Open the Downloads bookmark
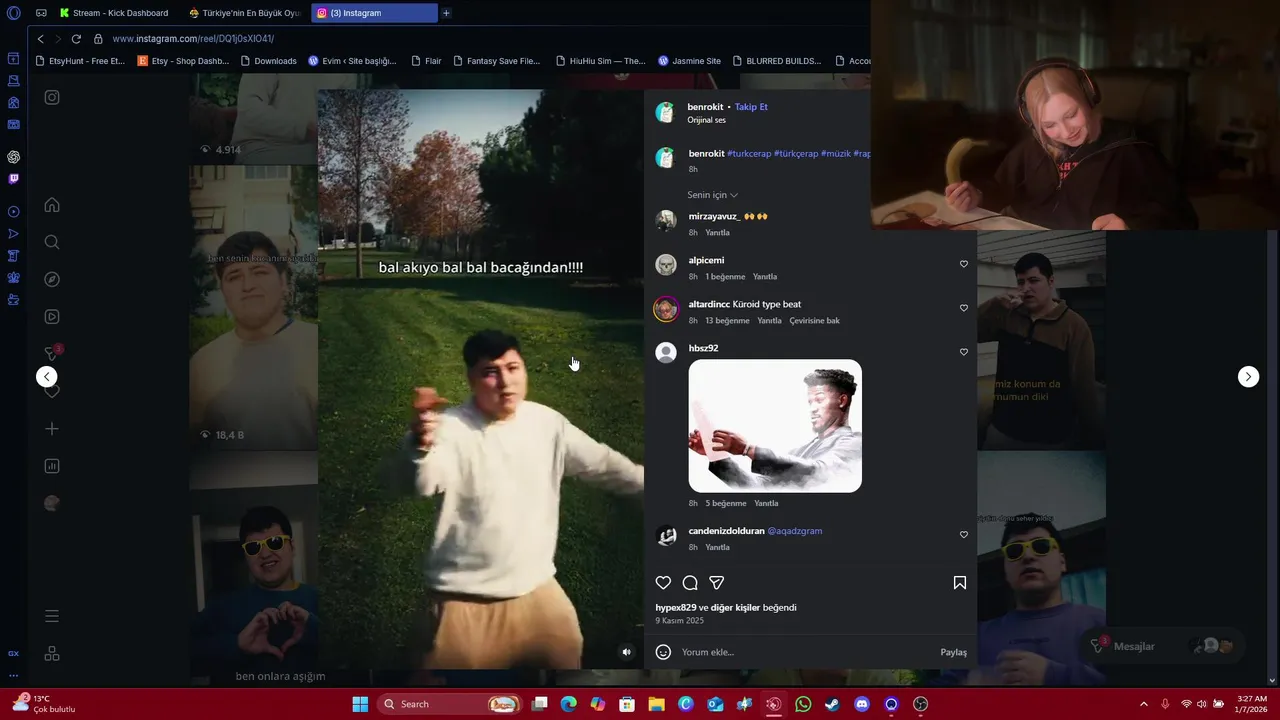 point(268,61)
